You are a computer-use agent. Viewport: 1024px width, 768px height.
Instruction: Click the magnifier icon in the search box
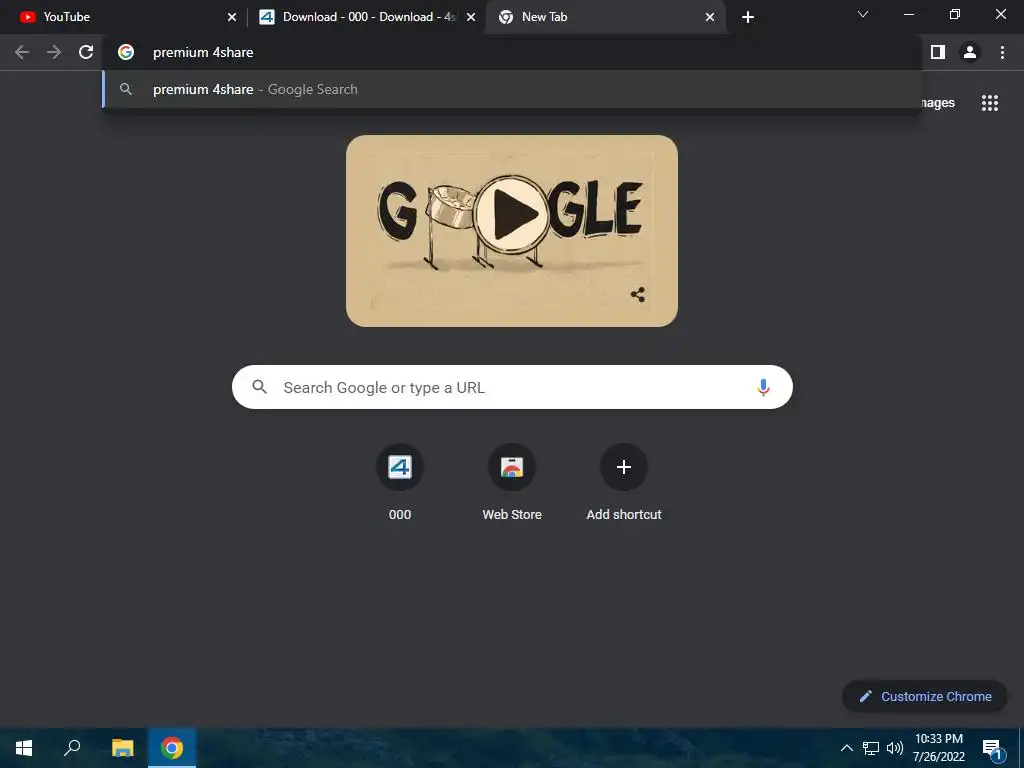point(260,387)
